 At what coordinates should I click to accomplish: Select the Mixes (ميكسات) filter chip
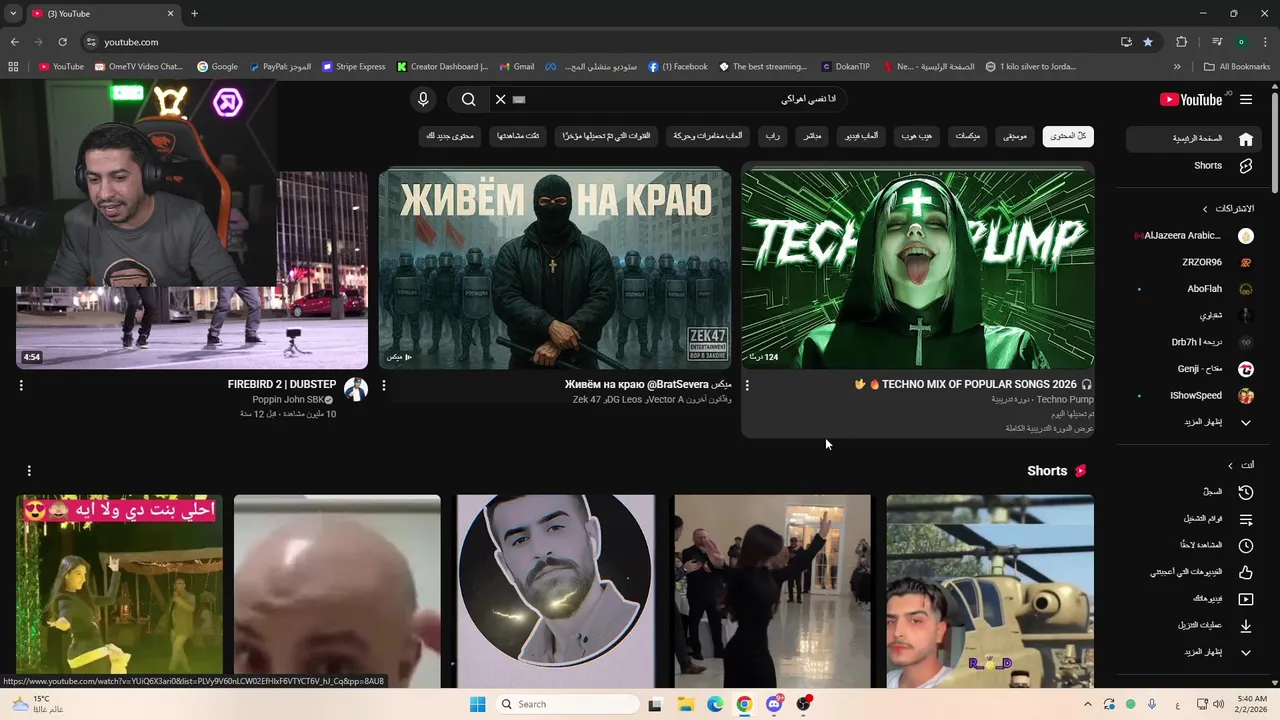coord(967,136)
